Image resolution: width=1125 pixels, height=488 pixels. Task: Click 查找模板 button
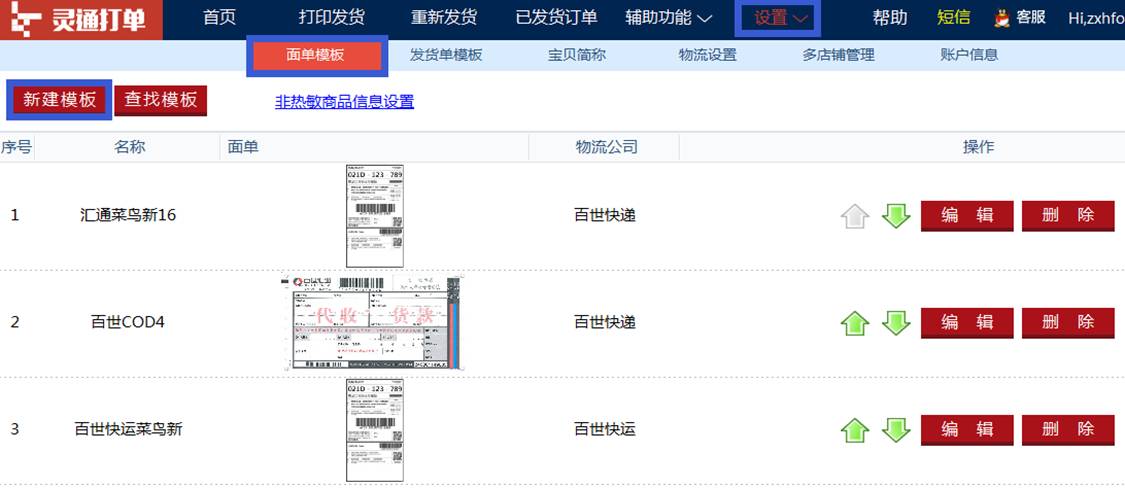[161, 100]
